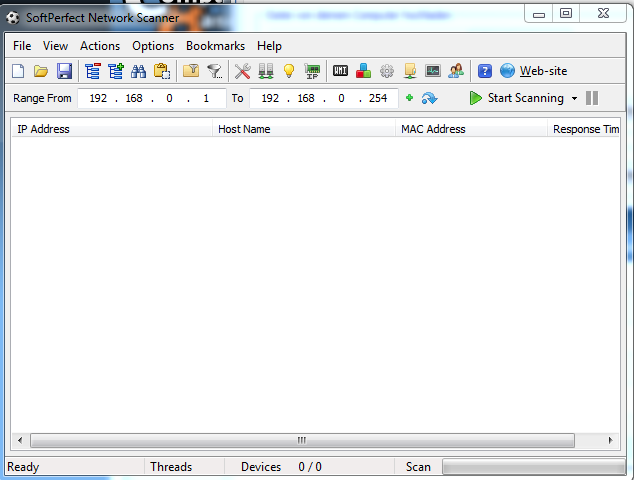Viewport: 634px width, 480px height.
Task: Open the Bookmarks menu
Action: [215, 46]
